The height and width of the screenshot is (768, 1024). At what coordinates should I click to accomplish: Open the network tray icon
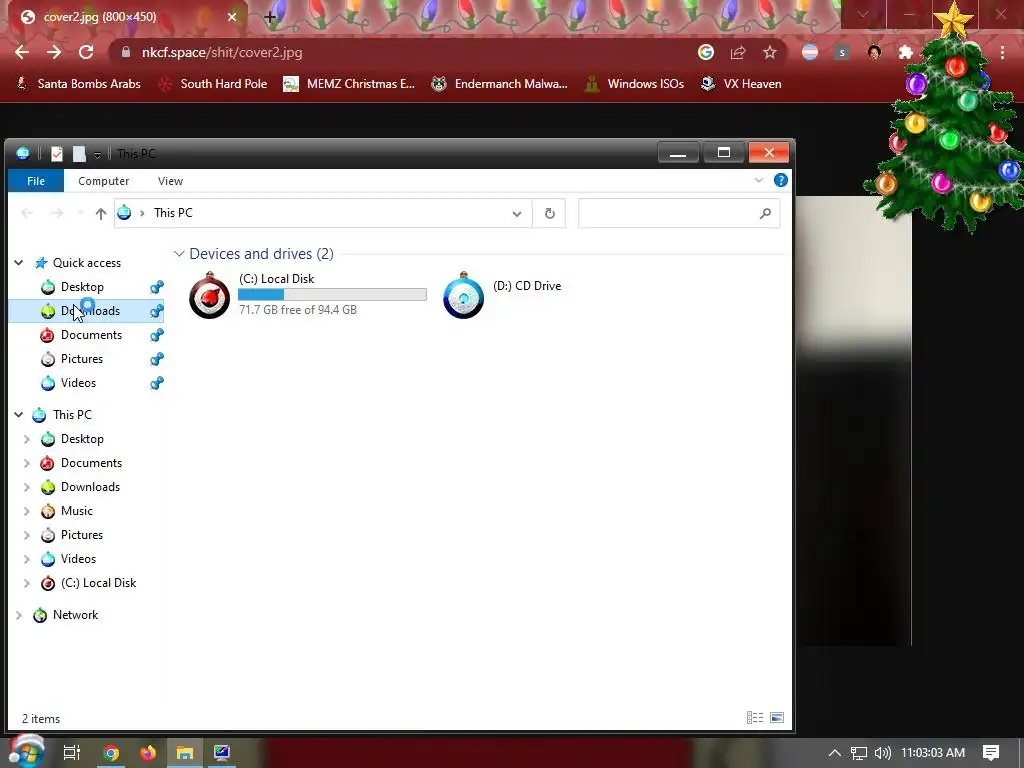click(x=859, y=753)
